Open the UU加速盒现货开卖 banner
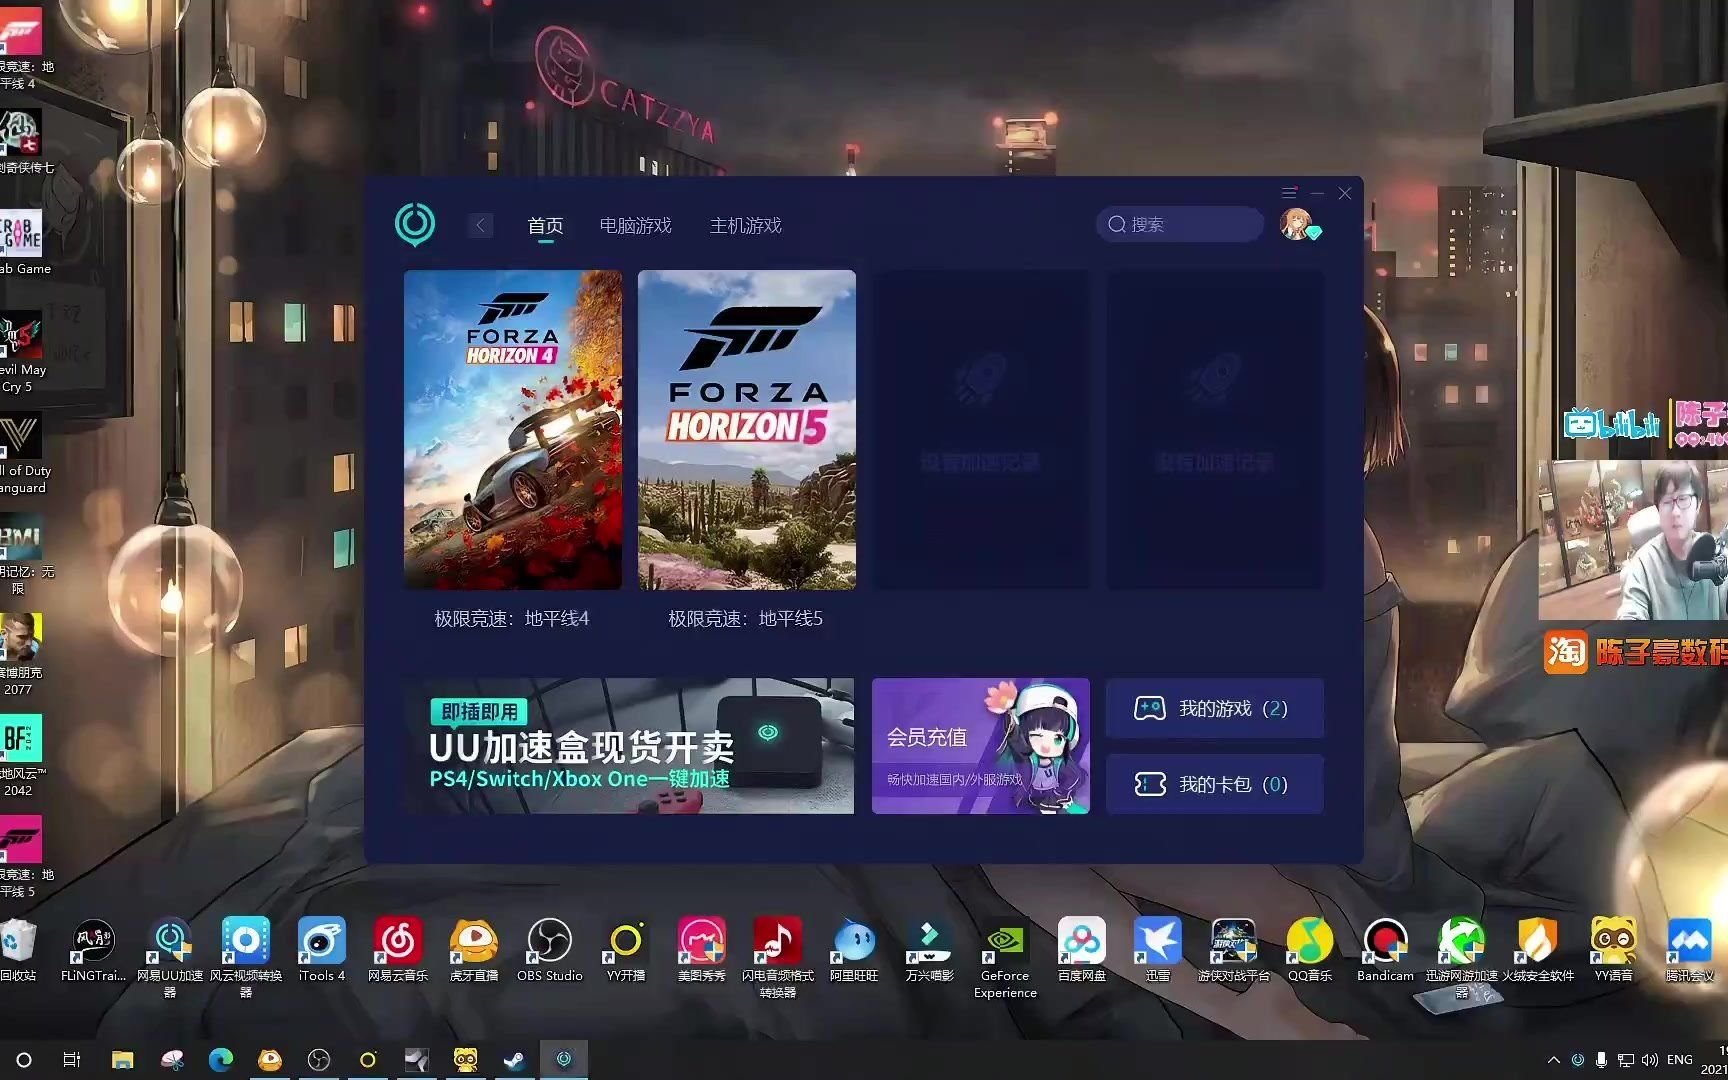This screenshot has height=1080, width=1728. point(629,746)
